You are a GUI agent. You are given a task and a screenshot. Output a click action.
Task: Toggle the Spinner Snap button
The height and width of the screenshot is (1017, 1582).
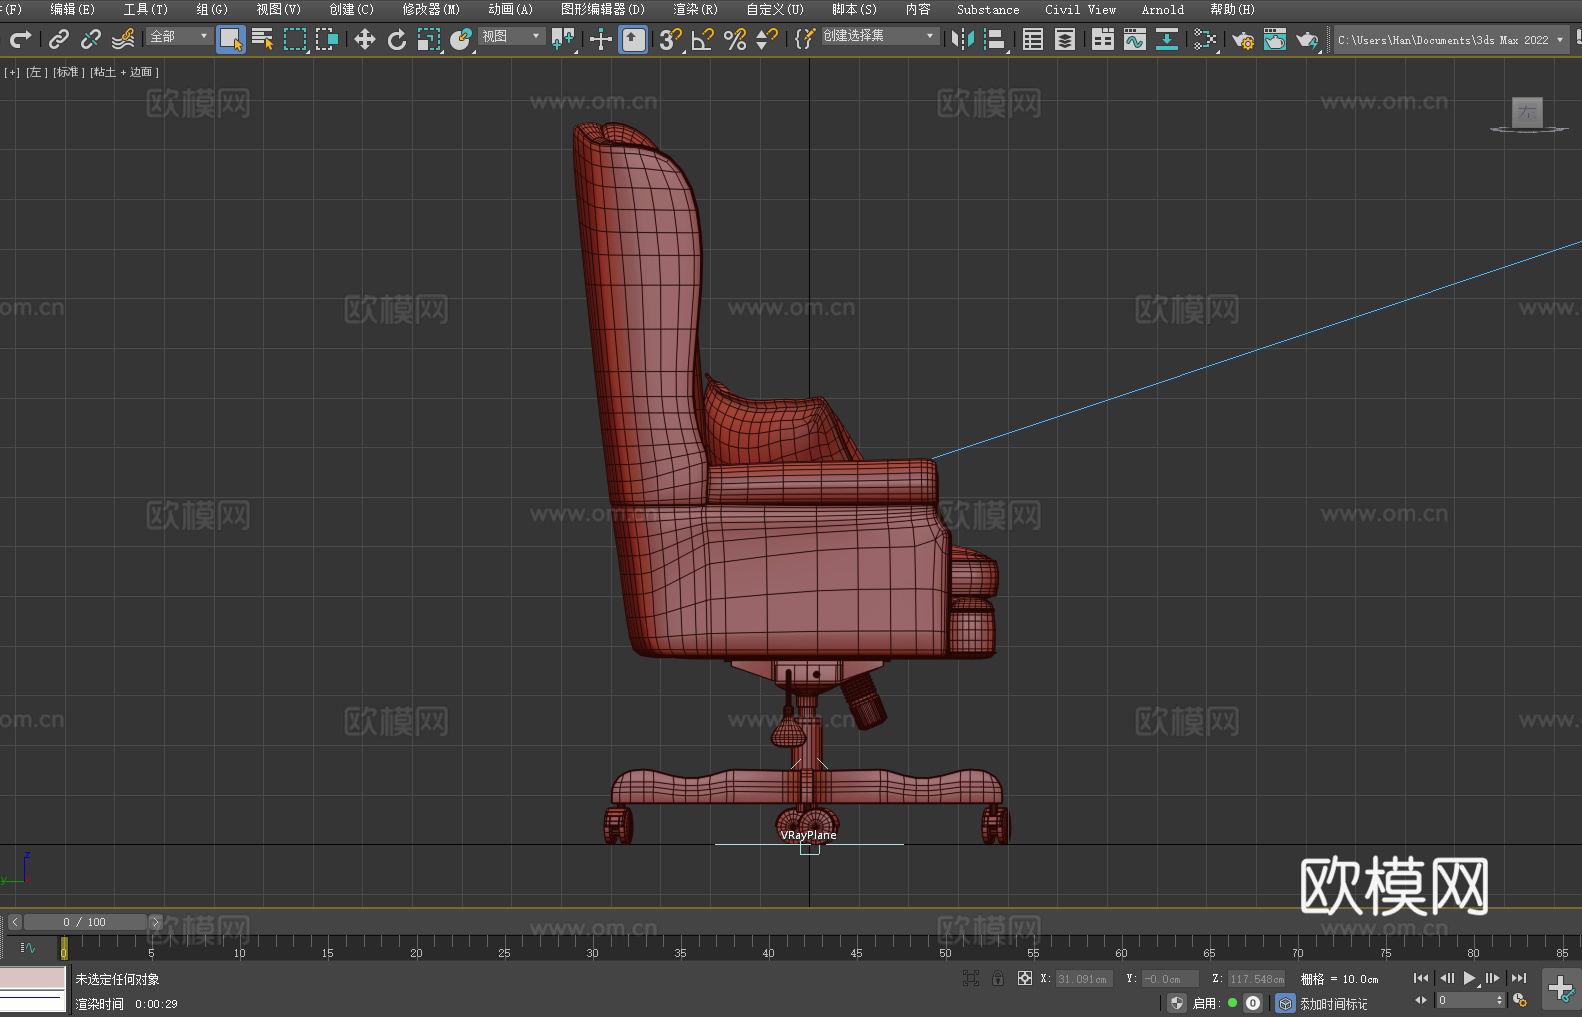(x=767, y=39)
